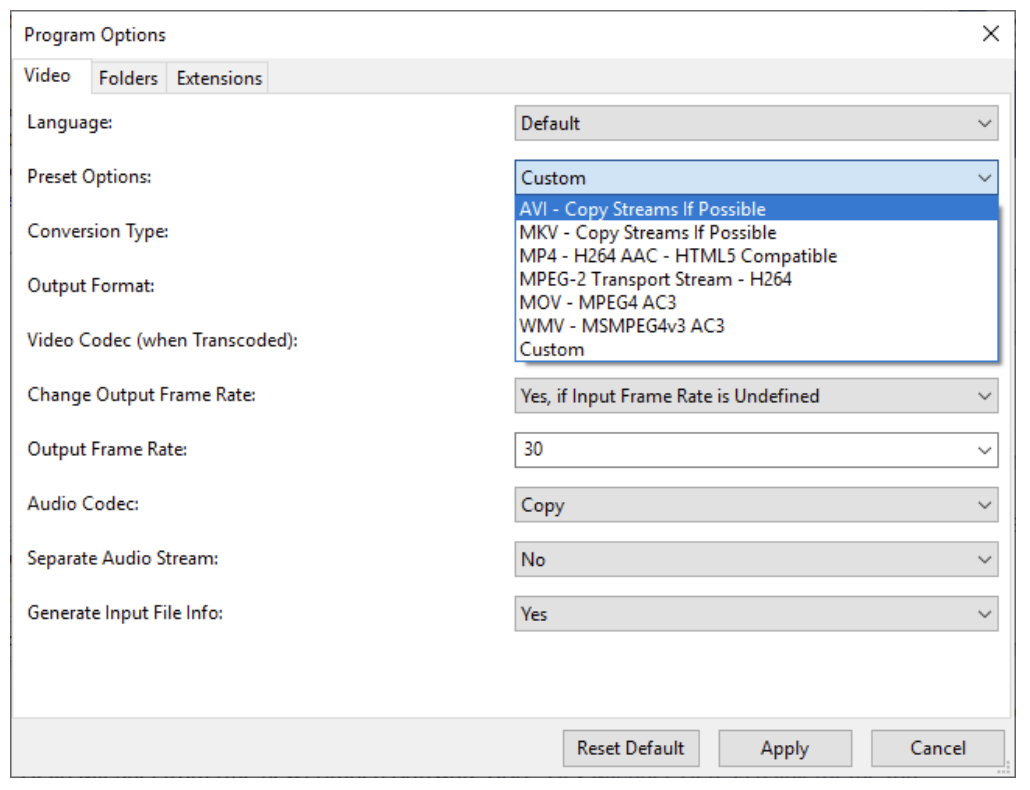Viewport: 1030px width, 790px height.
Task: Choose AVI - Copy Streams If Possible
Action: [642, 209]
